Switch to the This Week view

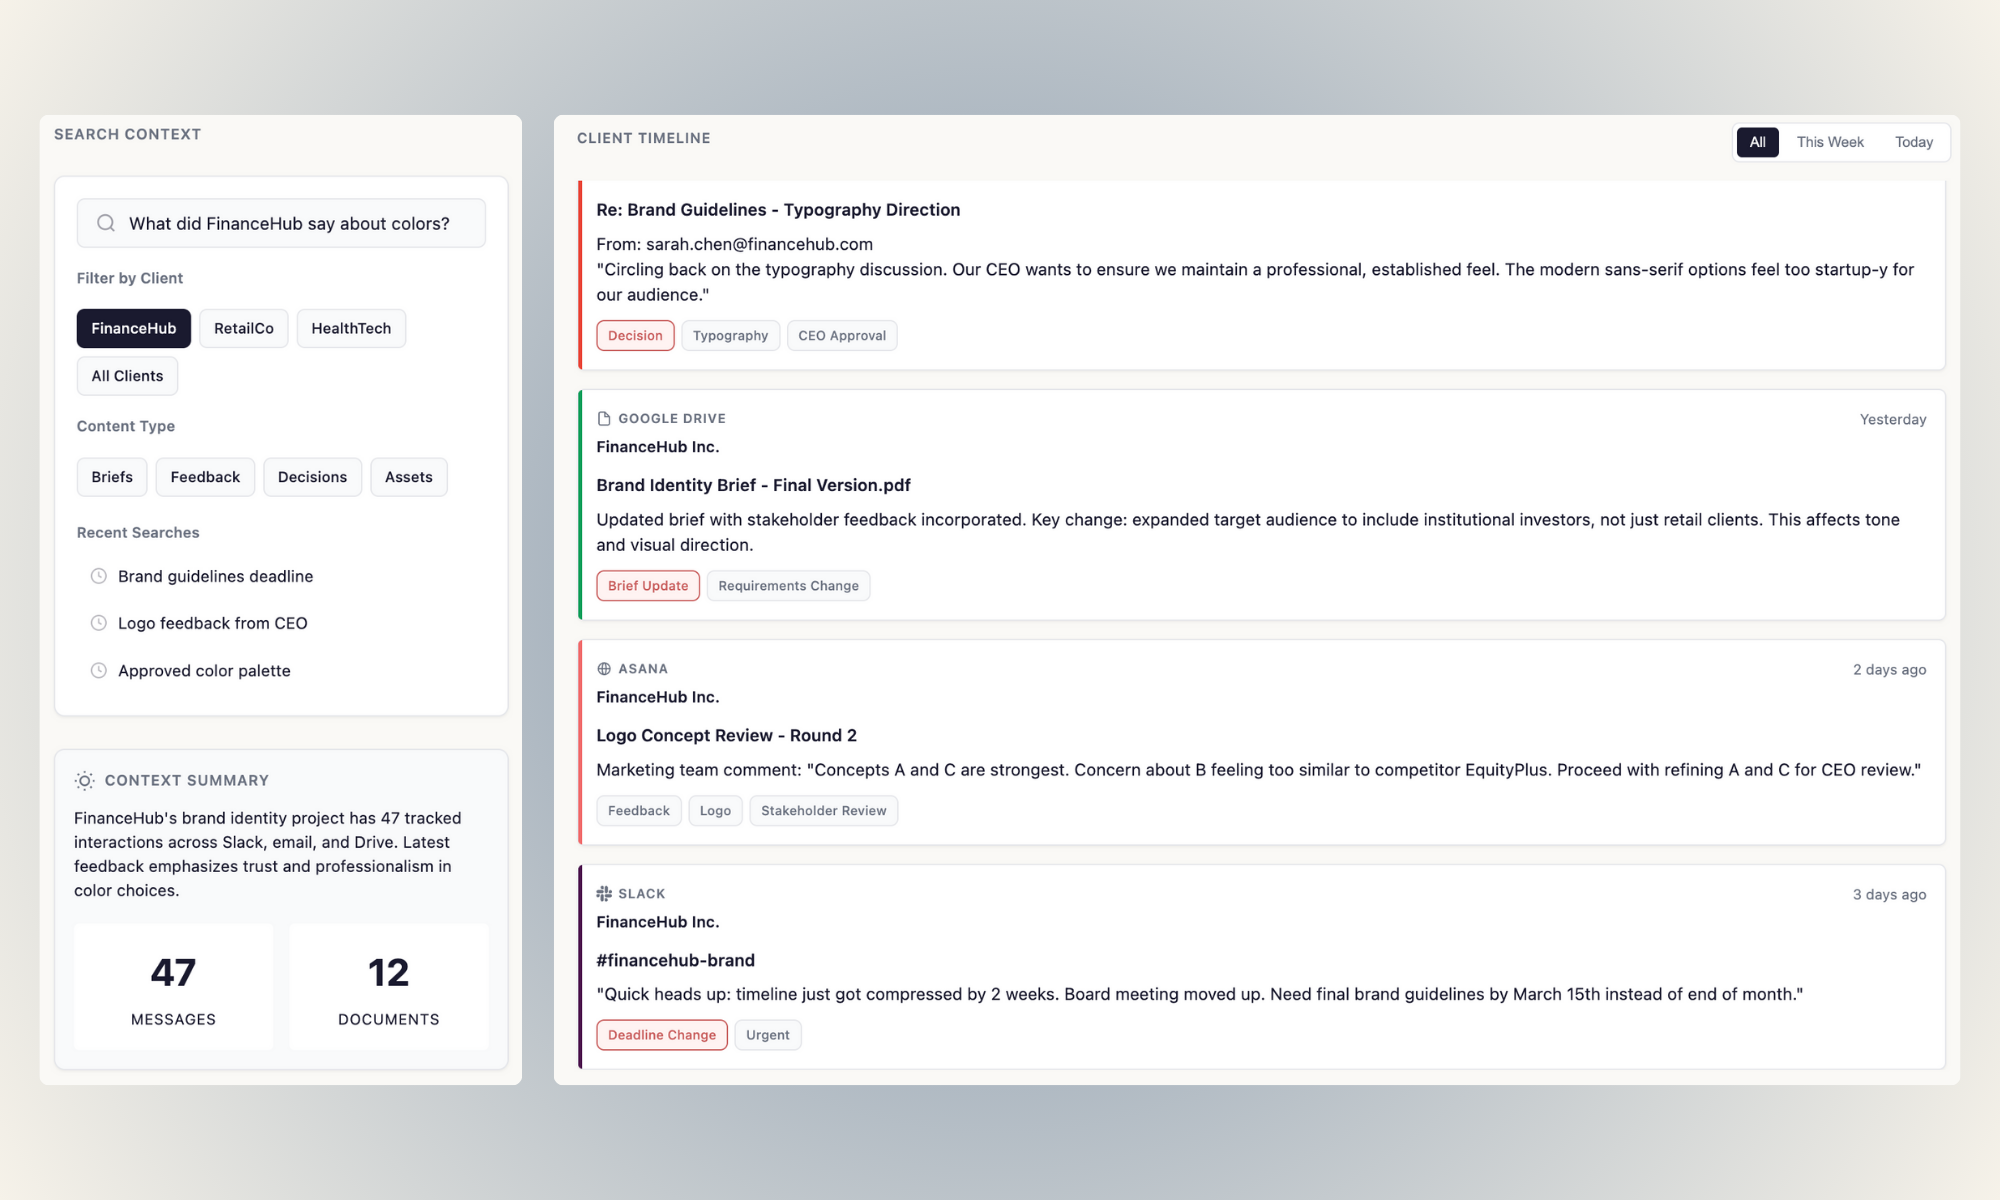click(x=1829, y=142)
